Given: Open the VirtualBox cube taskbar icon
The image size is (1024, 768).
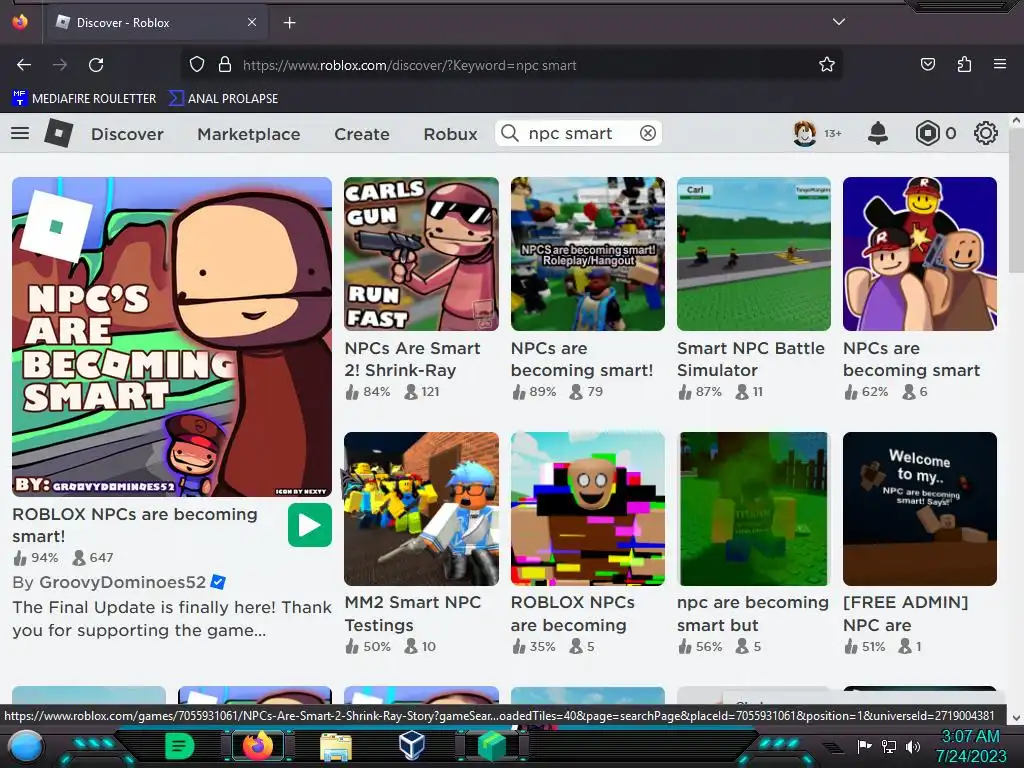Looking at the screenshot, I should tap(412, 745).
